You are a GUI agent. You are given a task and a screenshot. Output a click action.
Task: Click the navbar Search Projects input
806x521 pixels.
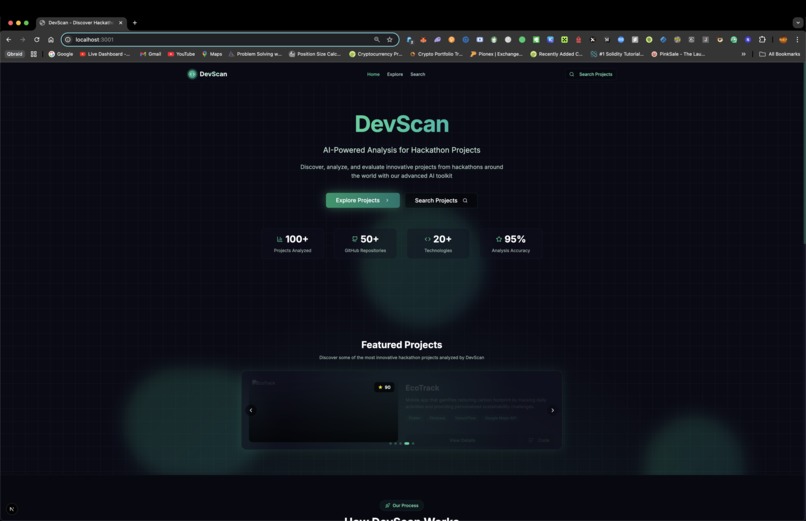(591, 75)
